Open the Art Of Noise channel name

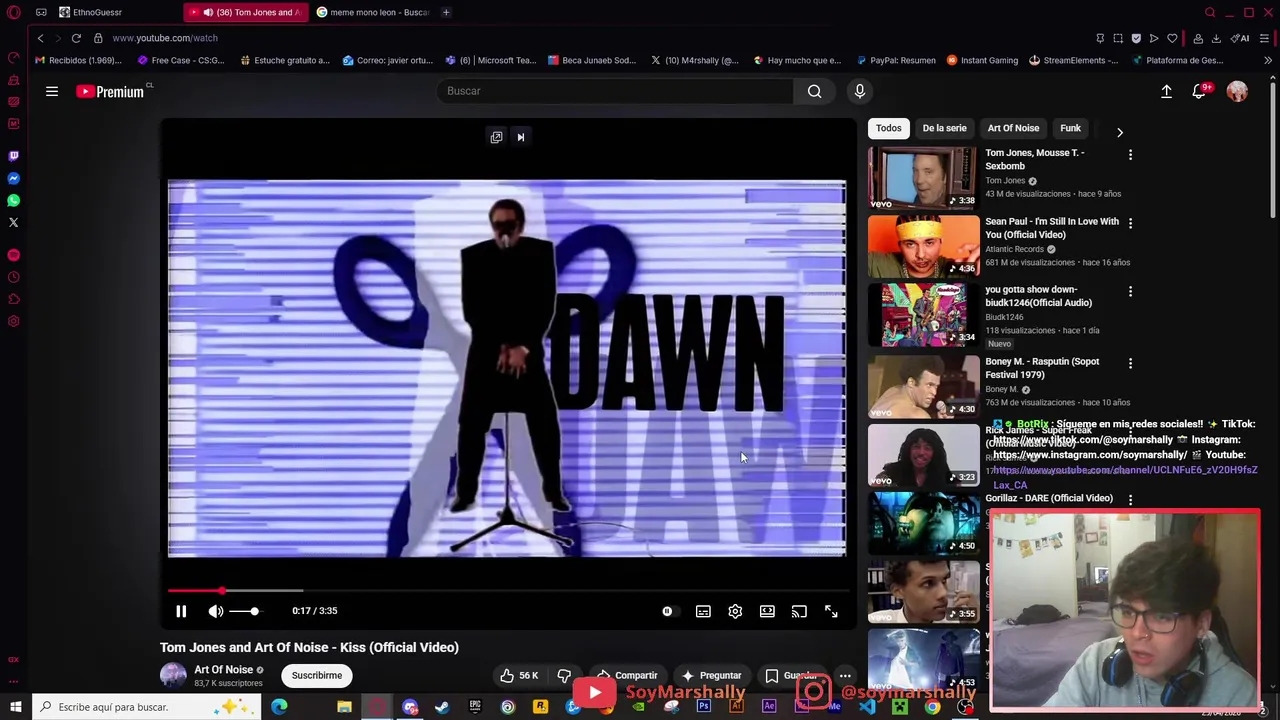click(x=224, y=670)
